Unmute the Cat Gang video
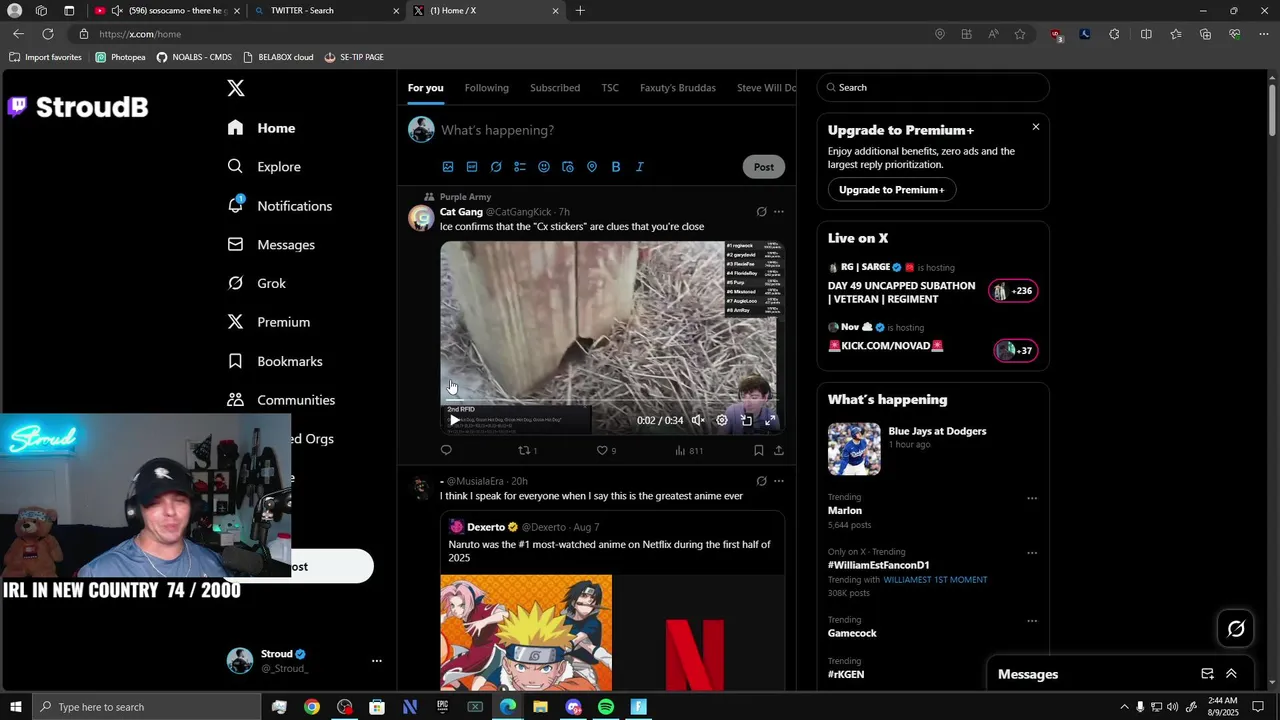This screenshot has height=720, width=1280. click(698, 421)
